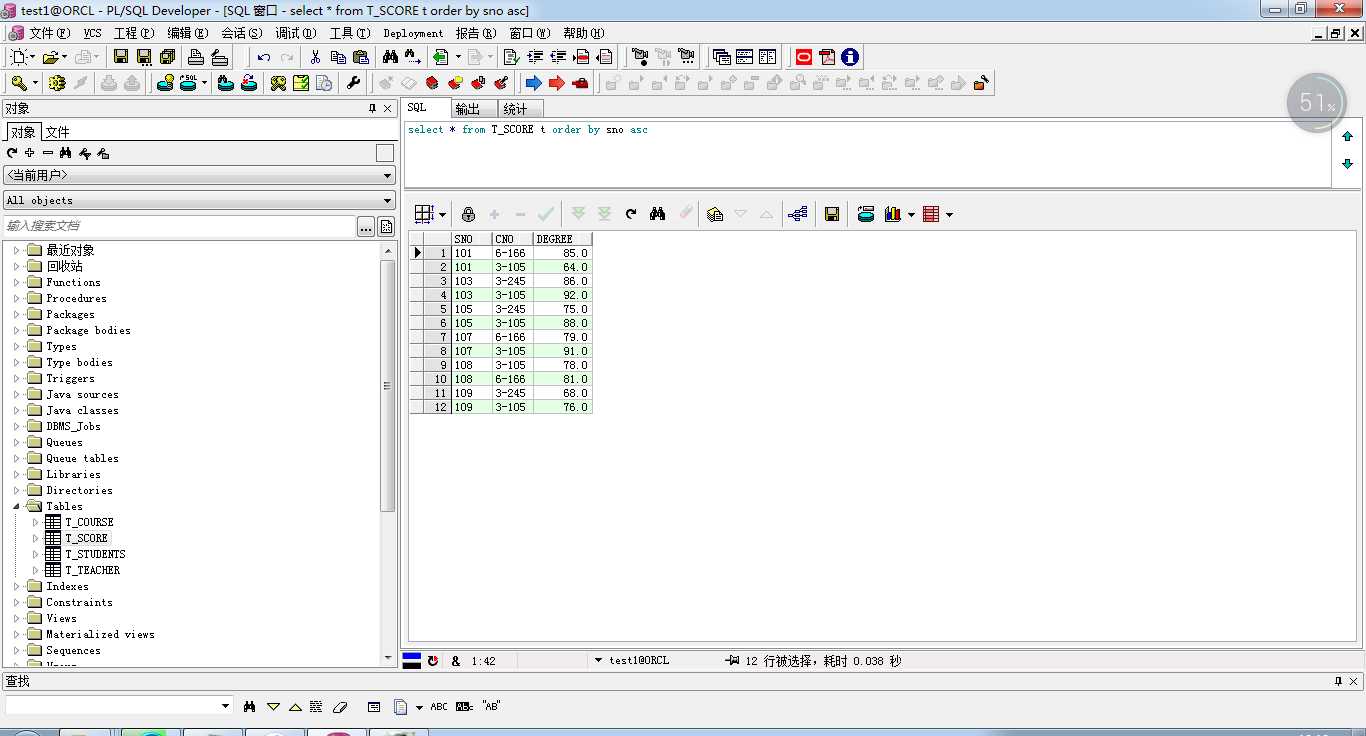Expand the T_SCORE table node
Image resolution: width=1366 pixels, height=736 pixels.
point(36,538)
